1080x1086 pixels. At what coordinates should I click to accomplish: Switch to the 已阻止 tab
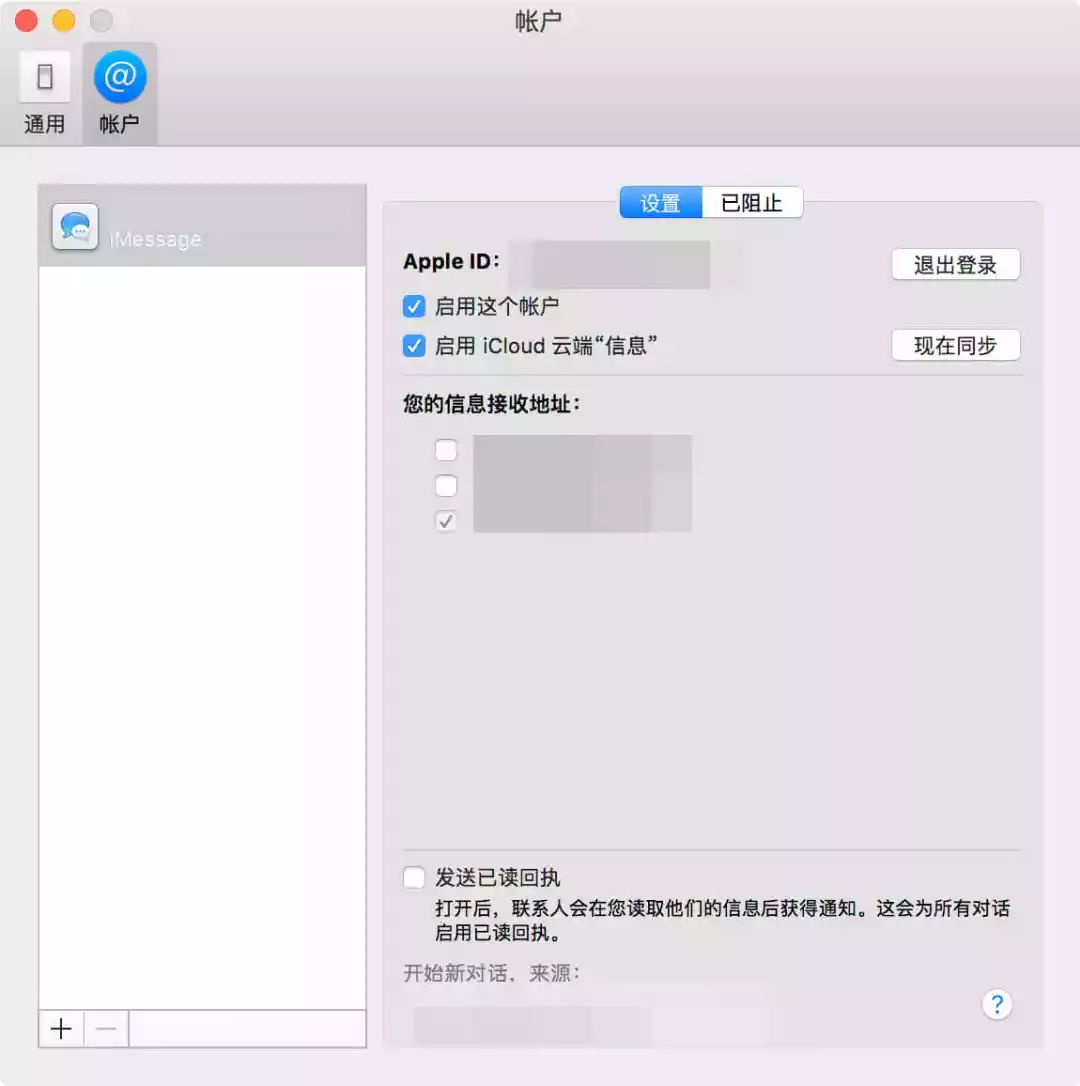(752, 202)
